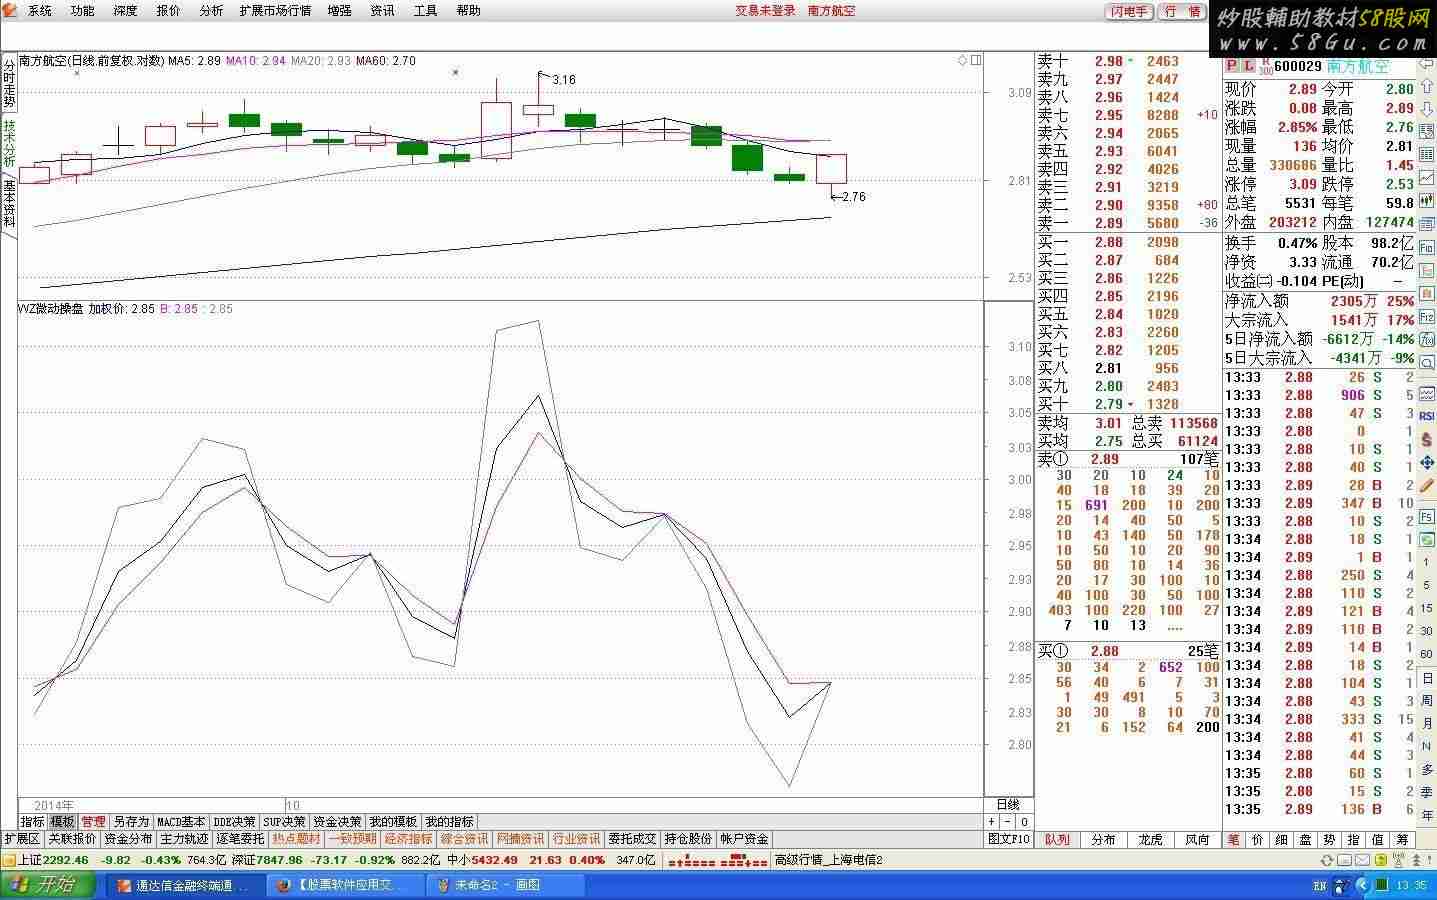Click the 另存为 button below chart

[x=131, y=822]
